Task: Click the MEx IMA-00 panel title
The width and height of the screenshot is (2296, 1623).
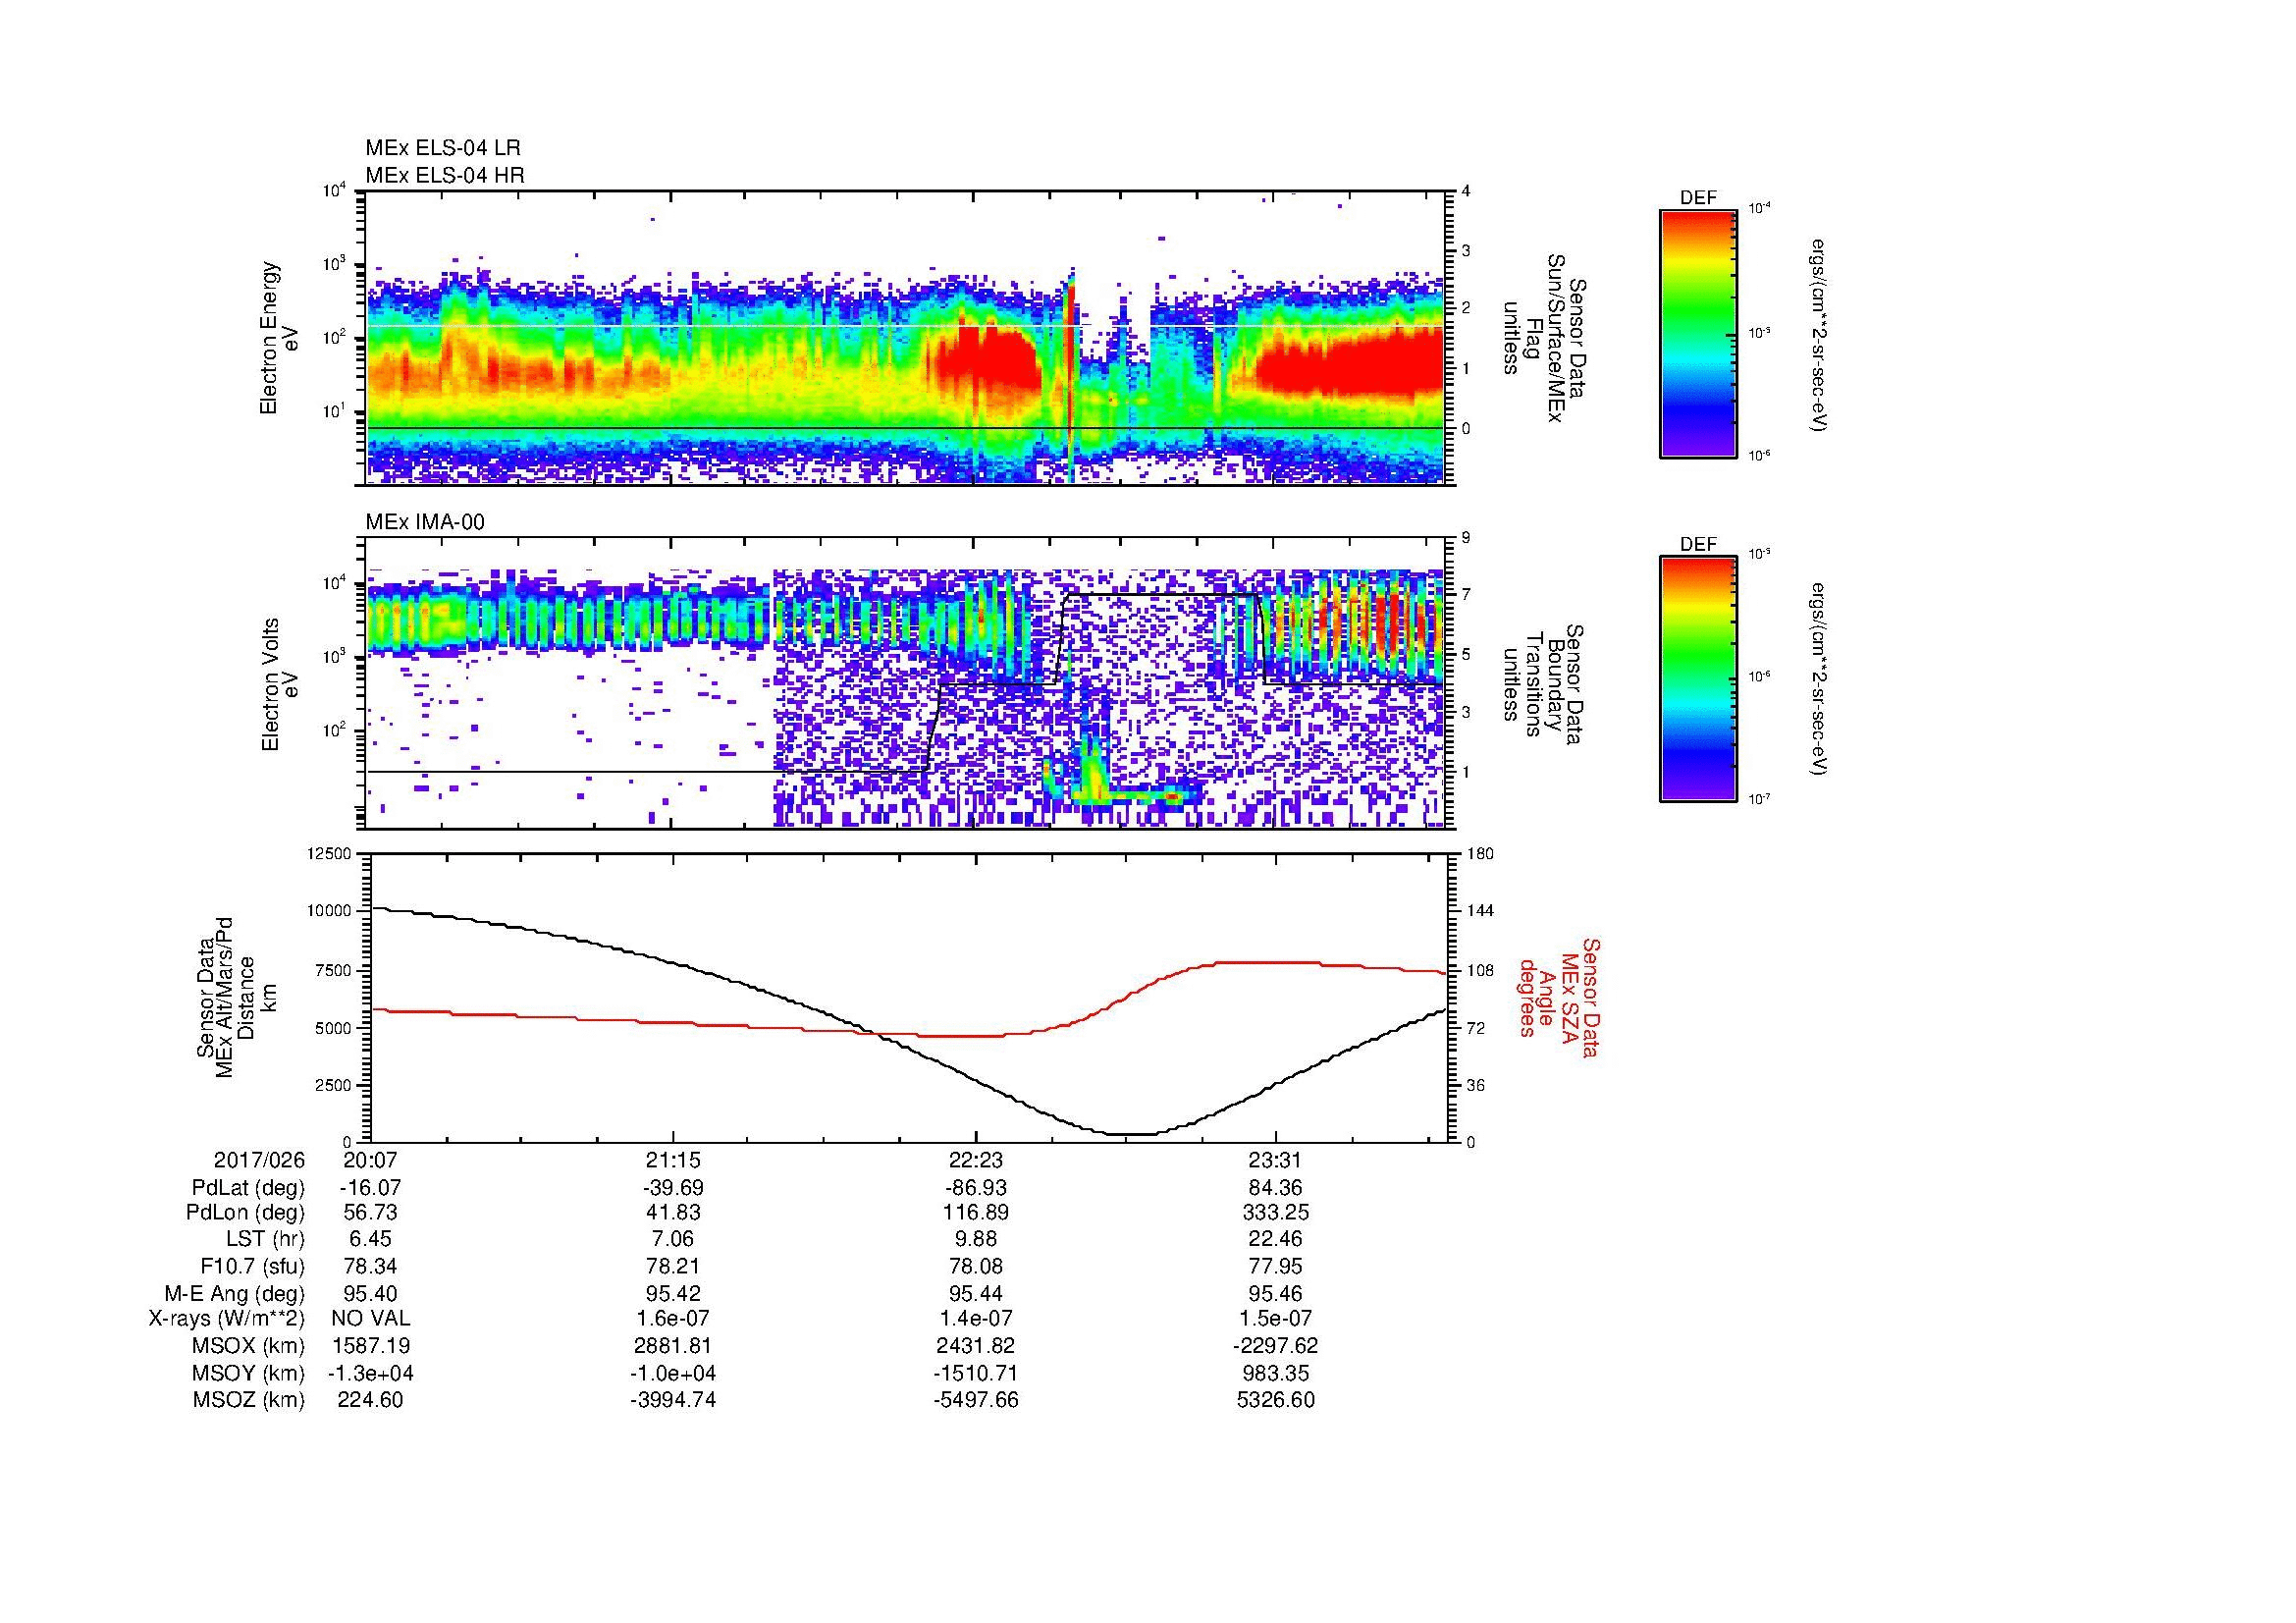Action: (425, 522)
